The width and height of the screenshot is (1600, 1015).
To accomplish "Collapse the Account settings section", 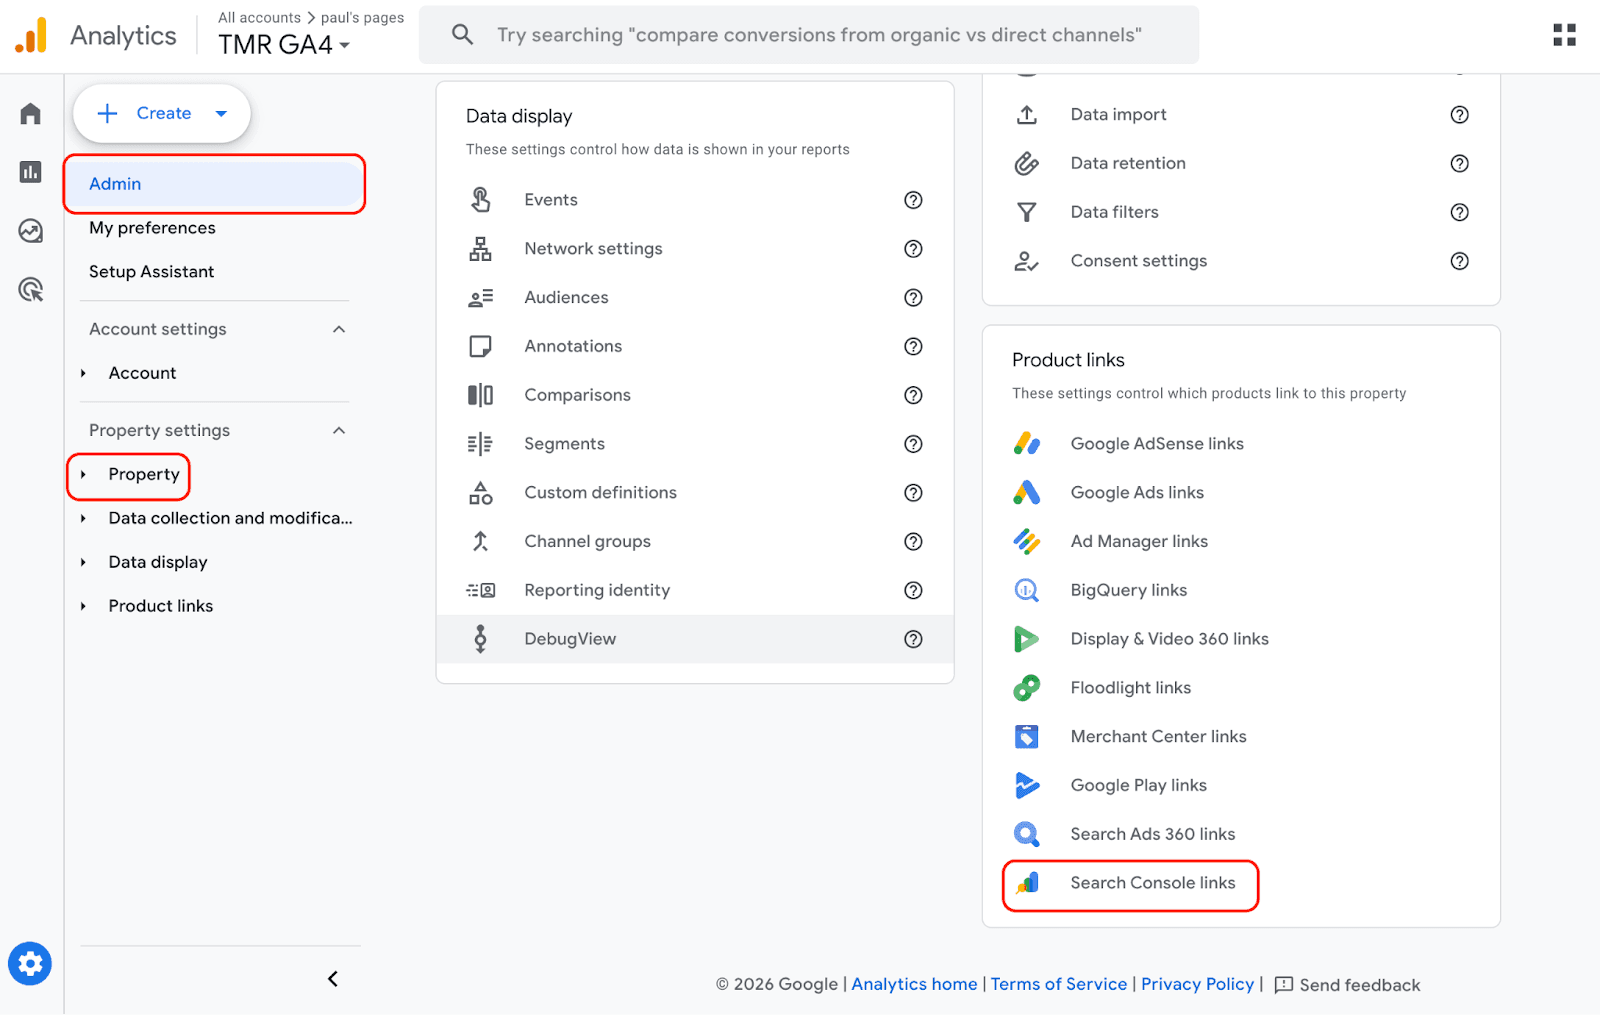I will point(339,329).
